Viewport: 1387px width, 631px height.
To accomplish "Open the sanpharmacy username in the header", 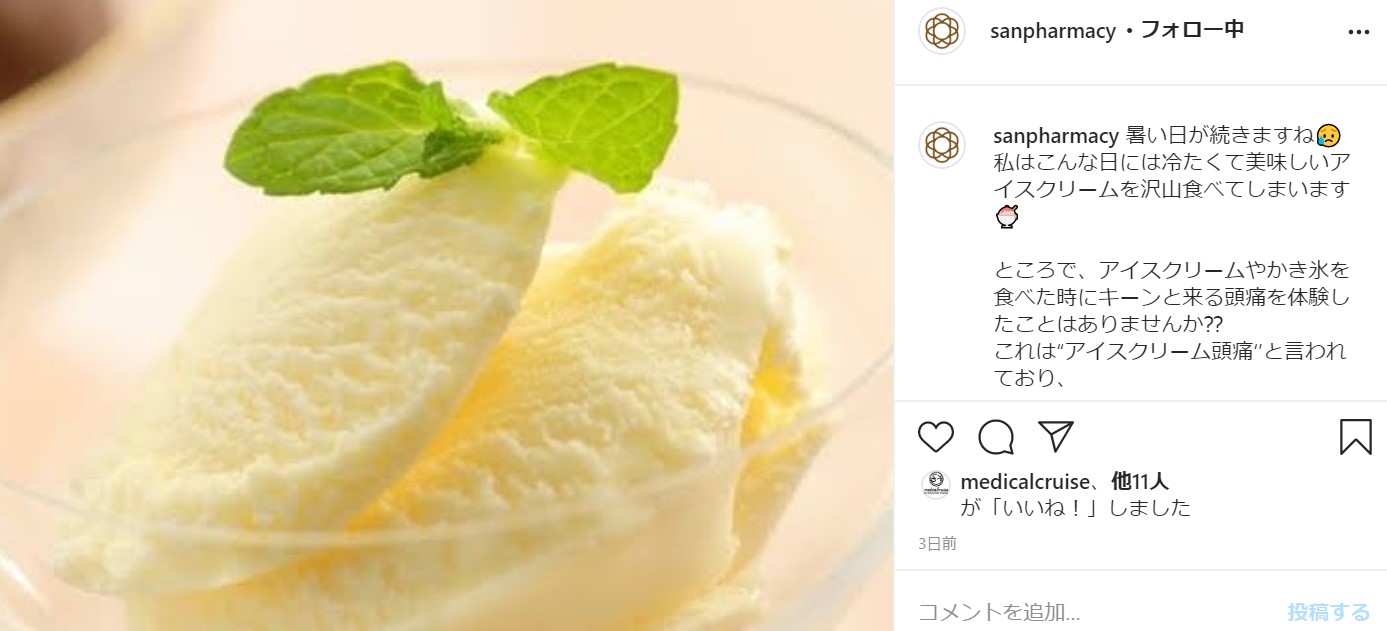I will (x=1052, y=31).
